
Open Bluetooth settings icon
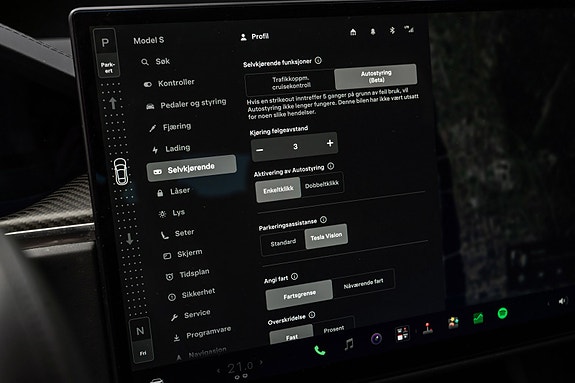392,30
